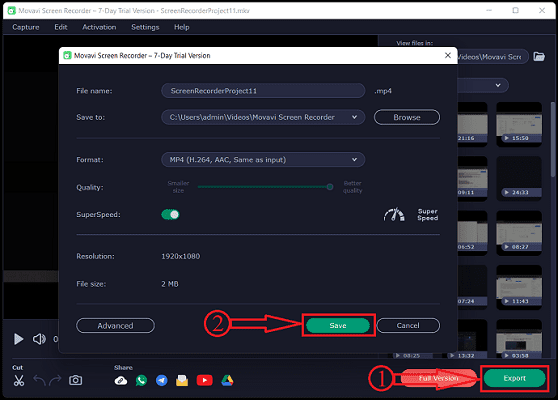Viewport: 558px width, 400px height.
Task: Open the 11:43 recording thumbnail
Action: pos(519,288)
